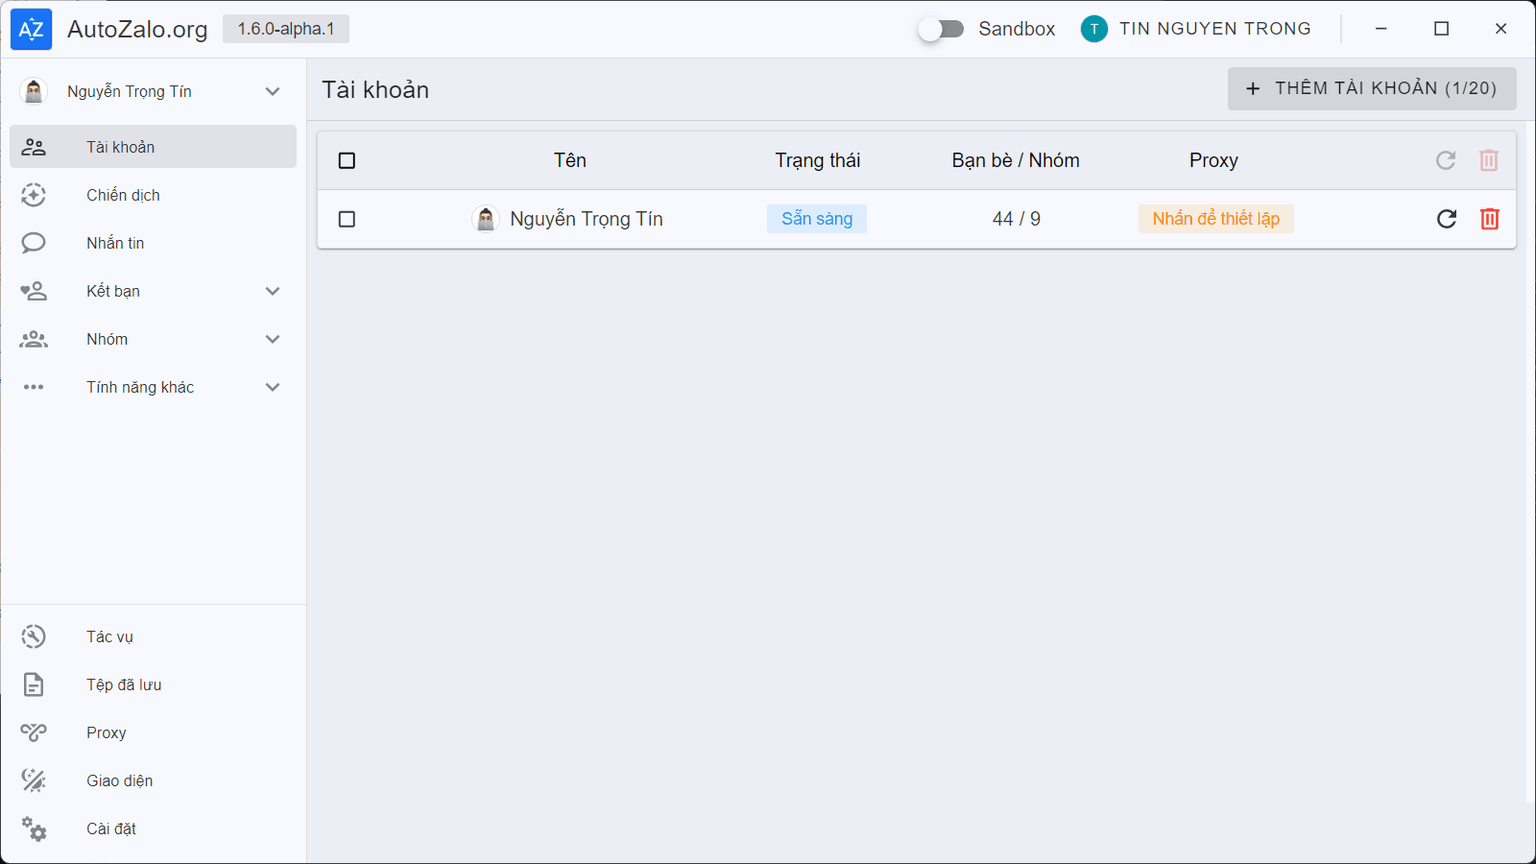Click the AutoZalo AZ logo icon
The height and width of the screenshot is (864, 1536).
pos(31,29)
